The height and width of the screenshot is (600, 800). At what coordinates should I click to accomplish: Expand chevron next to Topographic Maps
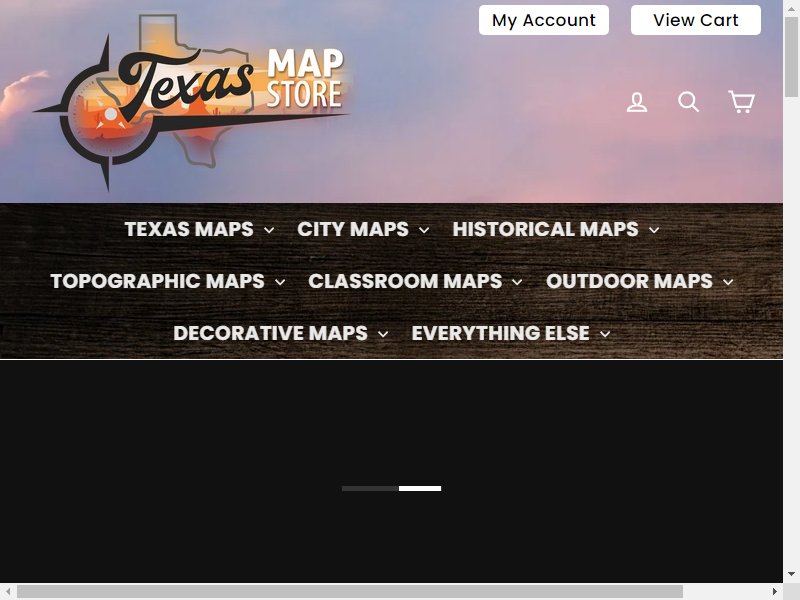[x=280, y=283]
